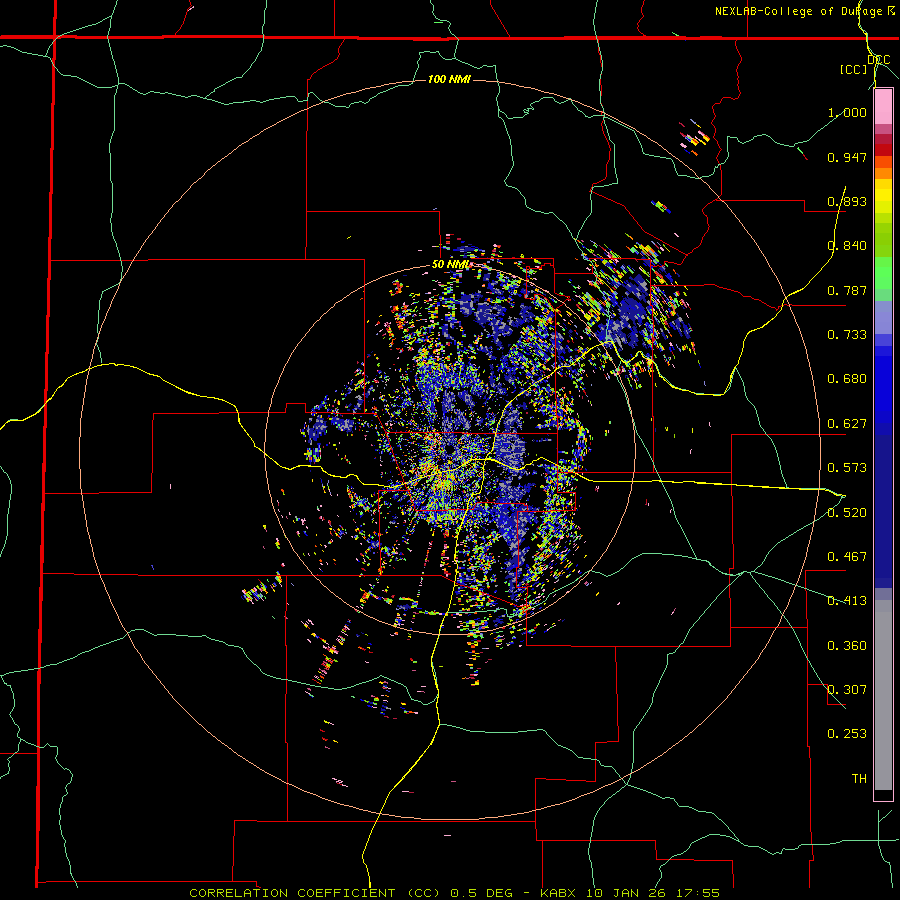Click the 0.893 scale value
Viewport: 900px width, 900px height.
pos(847,201)
